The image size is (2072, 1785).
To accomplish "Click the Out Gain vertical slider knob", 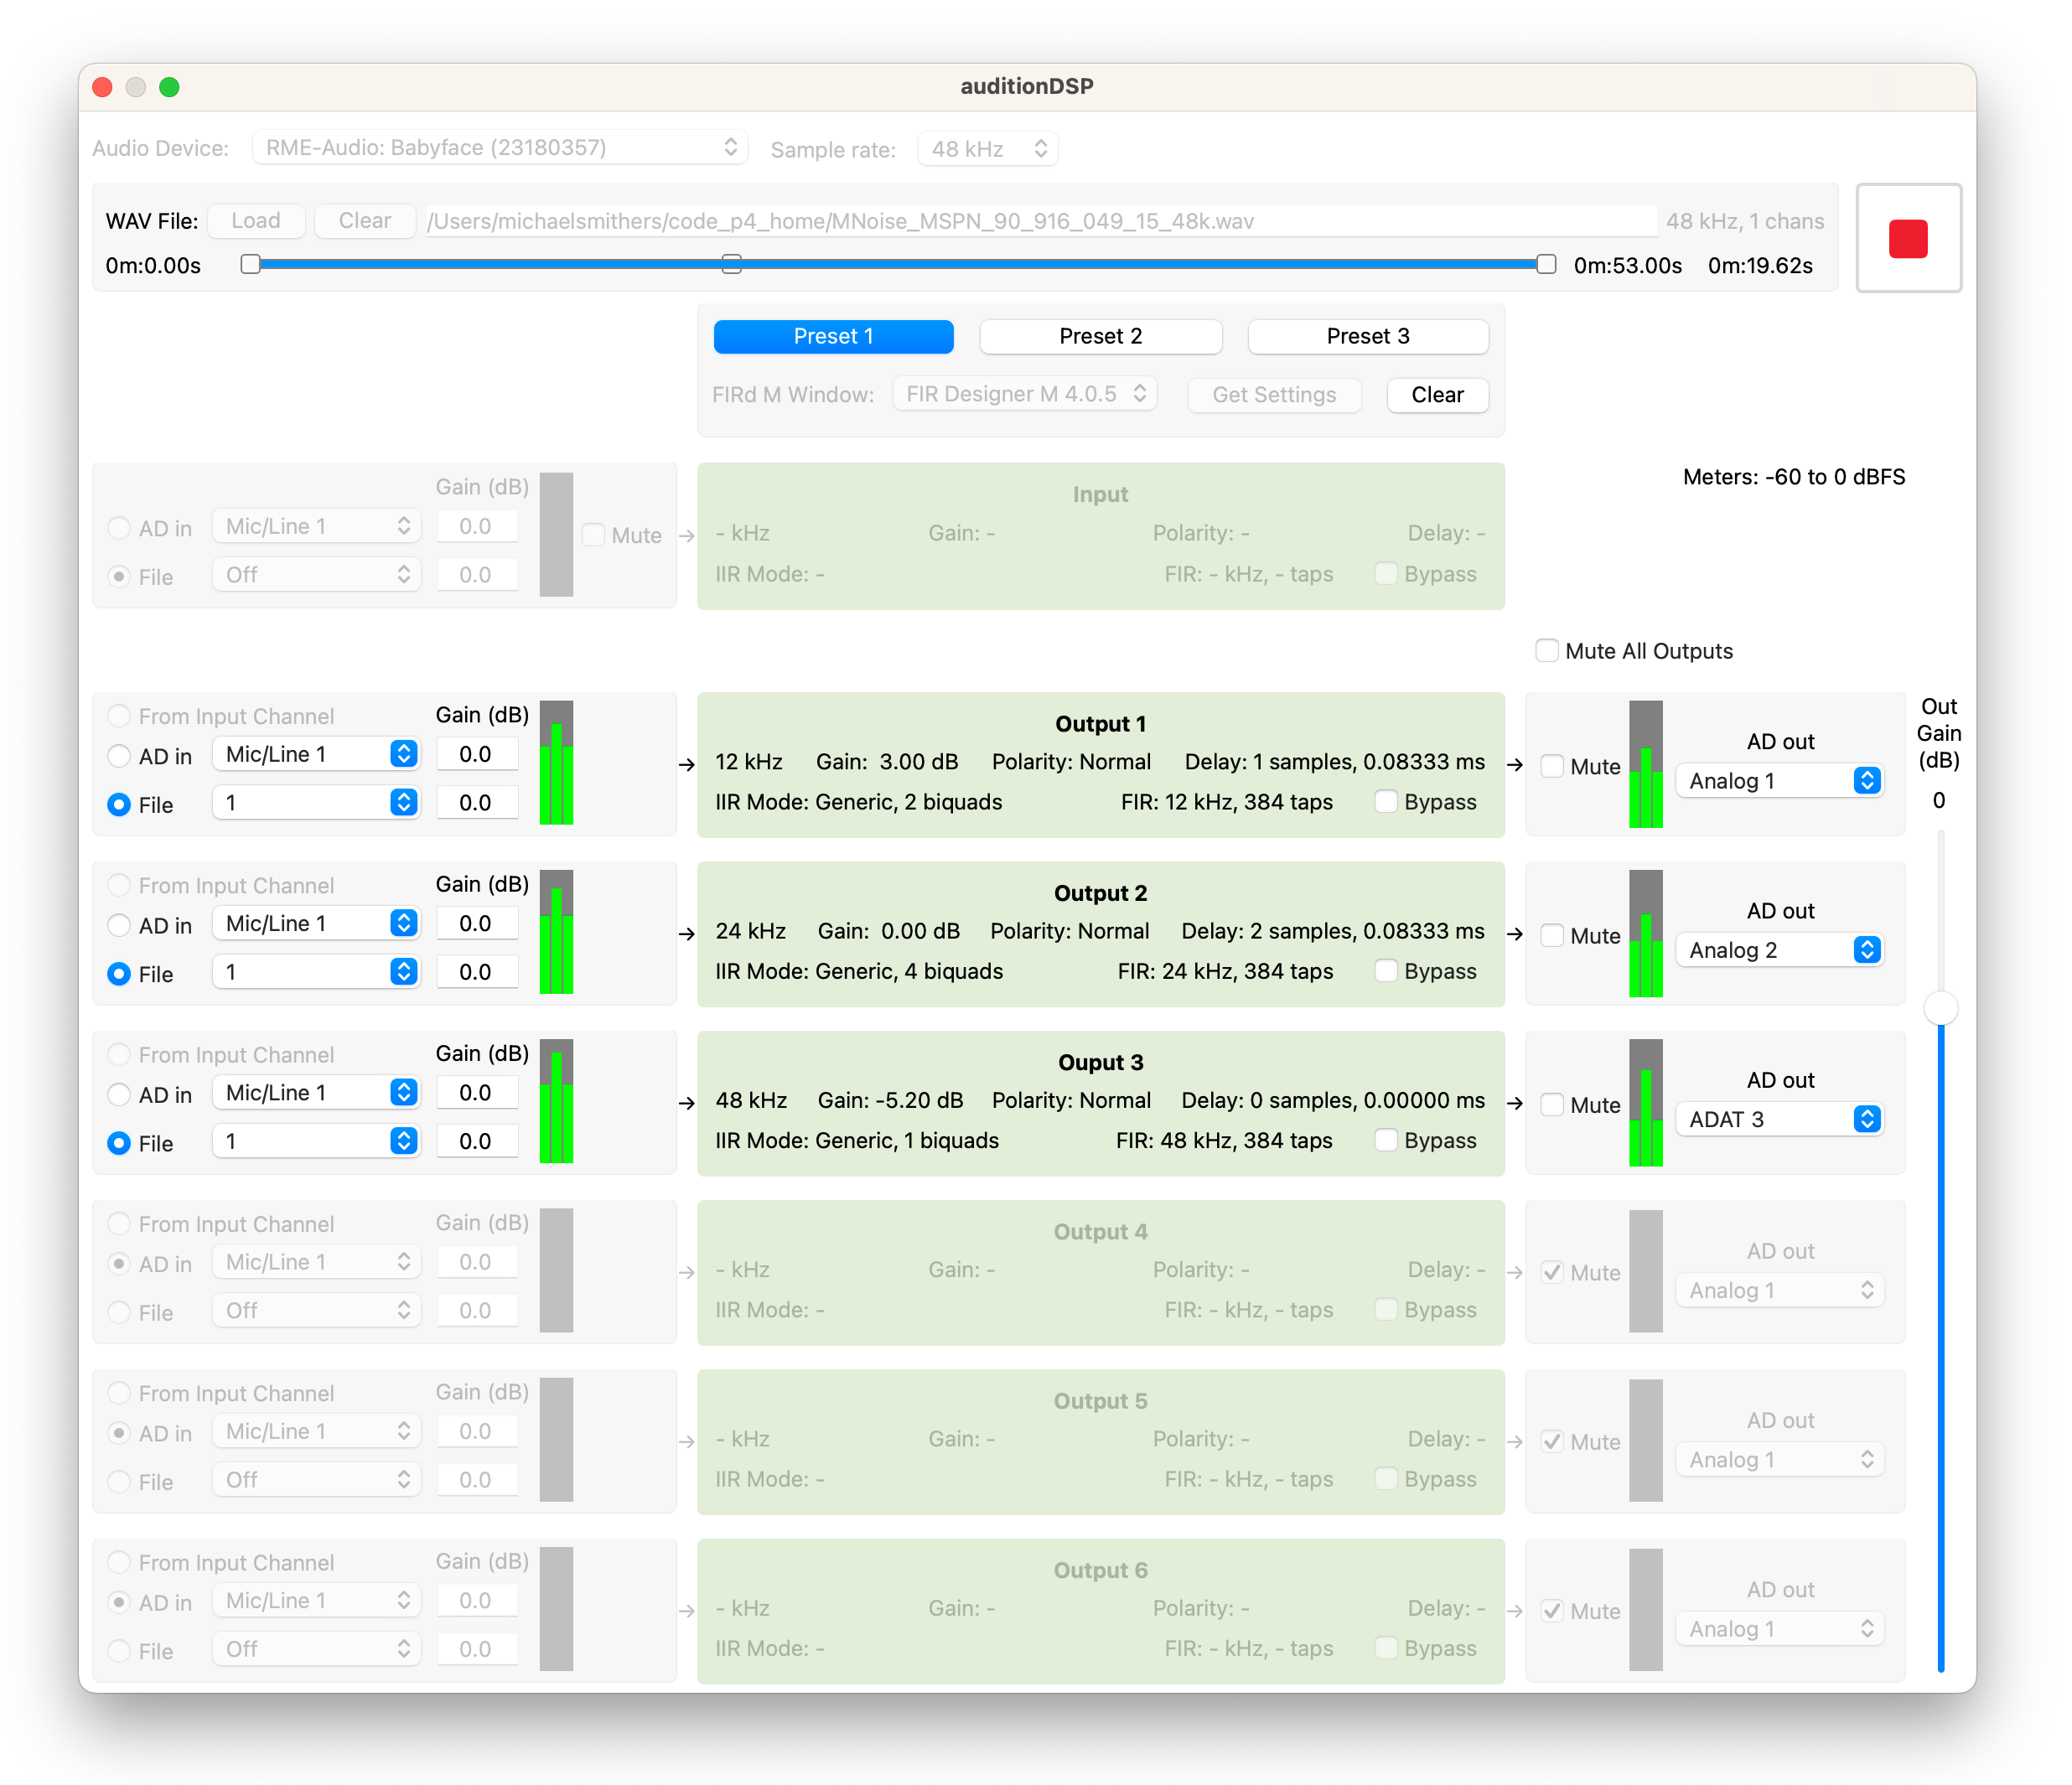I will coord(1940,1008).
